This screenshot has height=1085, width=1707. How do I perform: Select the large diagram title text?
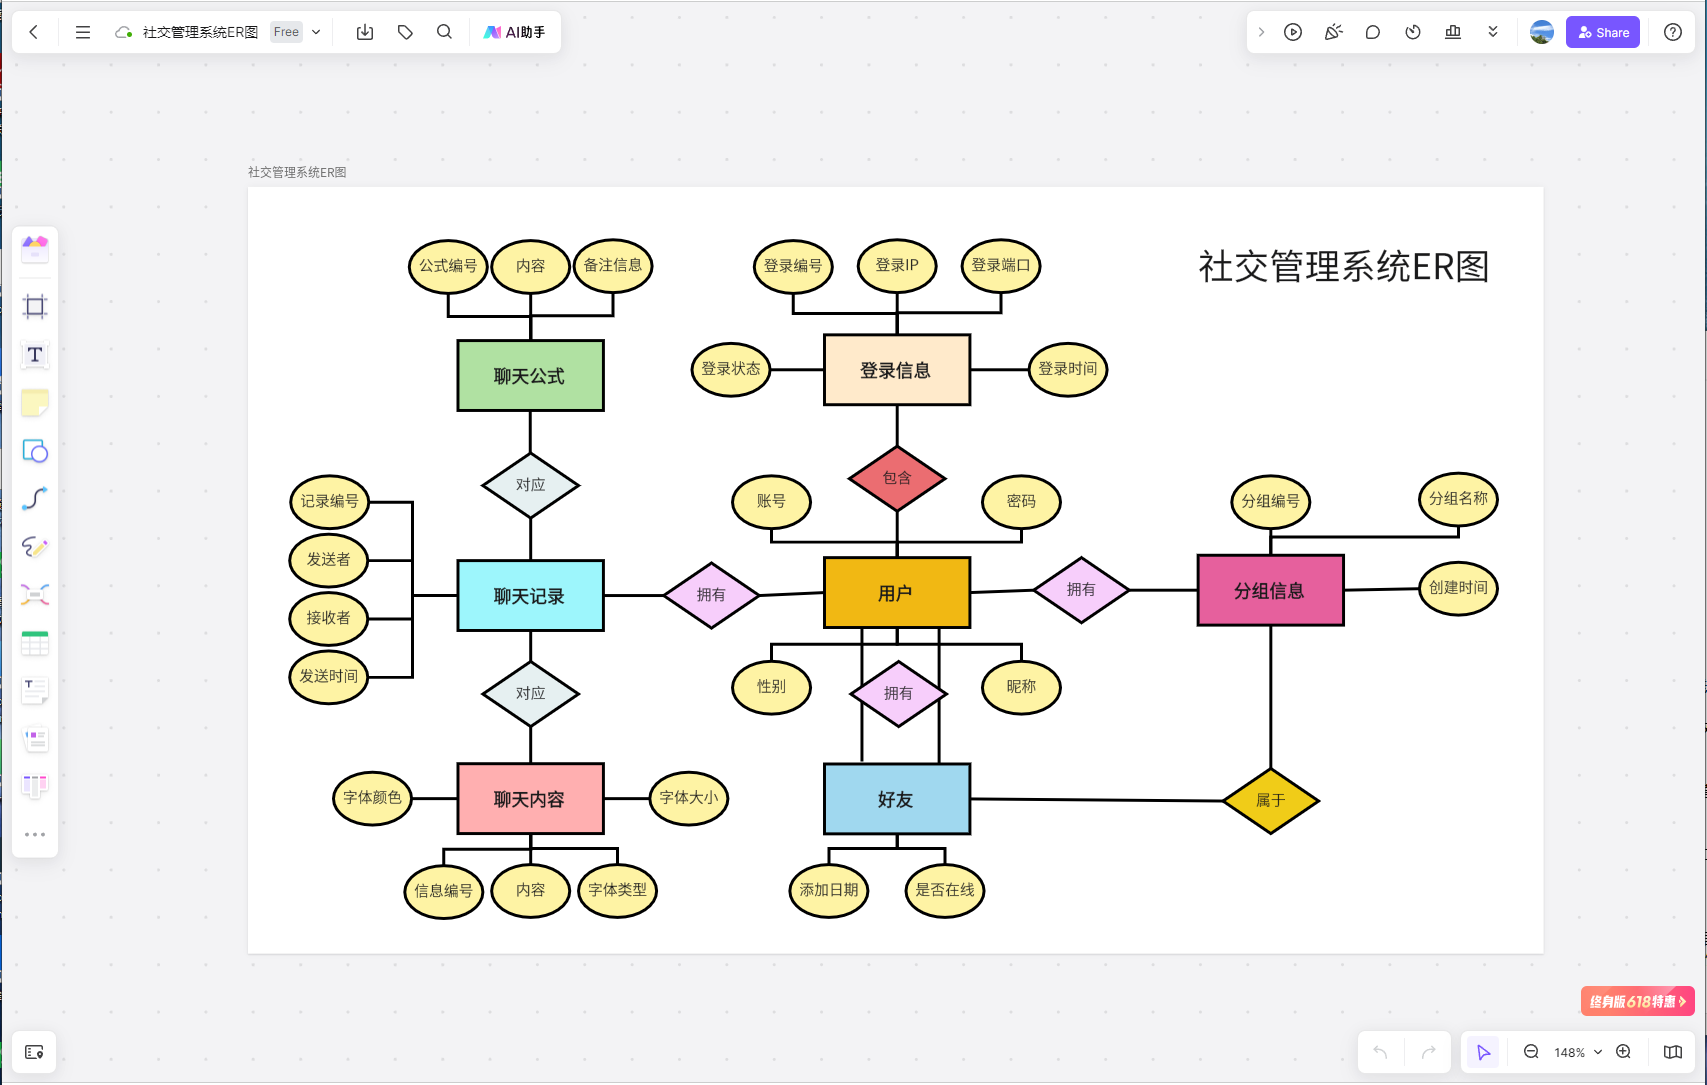[x=1344, y=267]
